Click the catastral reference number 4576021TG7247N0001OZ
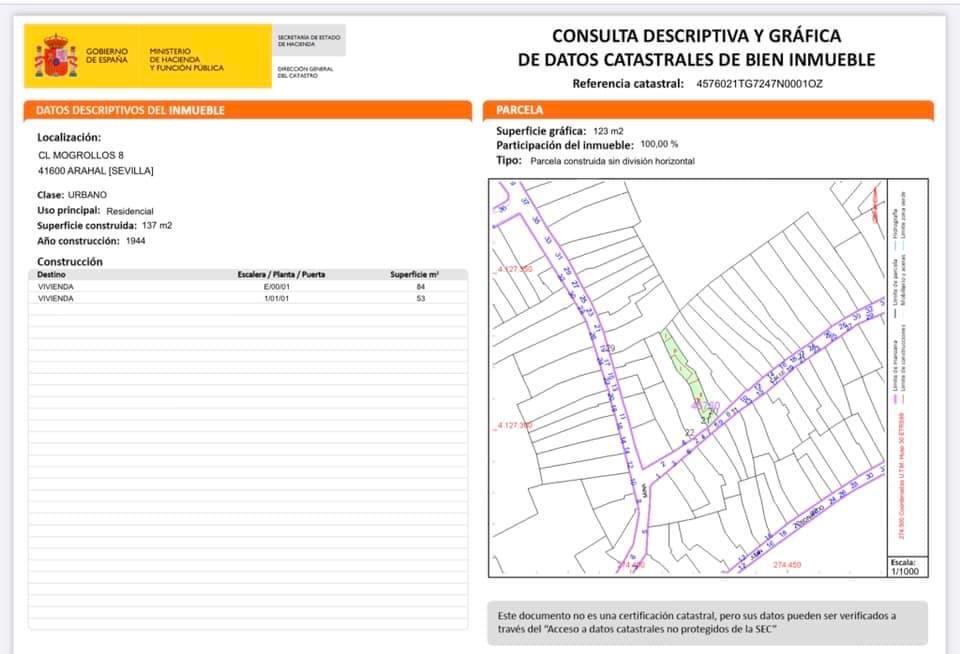 click(758, 84)
